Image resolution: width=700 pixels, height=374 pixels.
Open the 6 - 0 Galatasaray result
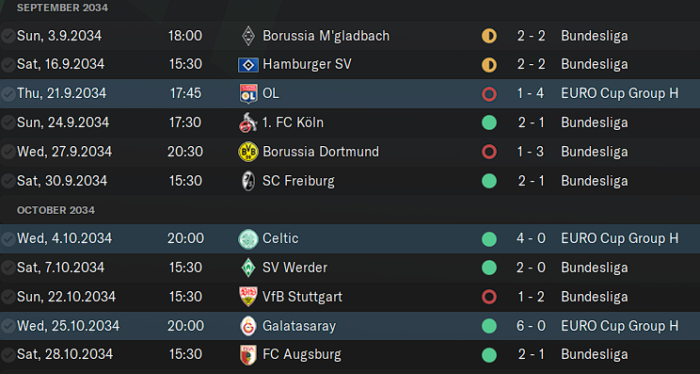coord(531,326)
